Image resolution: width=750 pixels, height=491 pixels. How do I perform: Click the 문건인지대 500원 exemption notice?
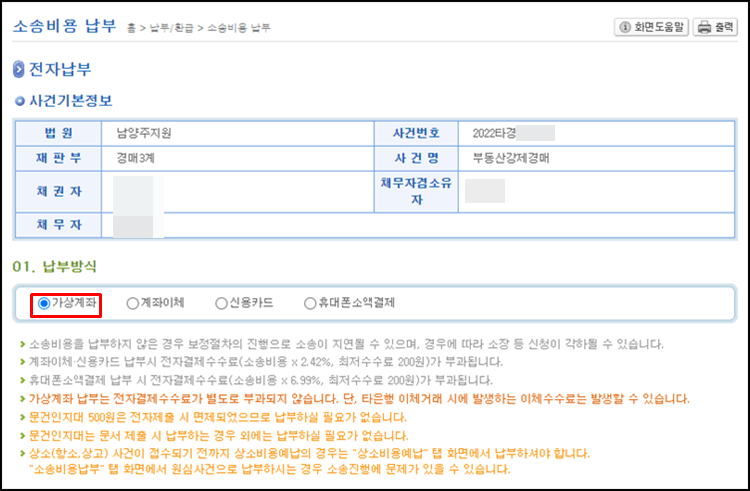[x=218, y=417]
